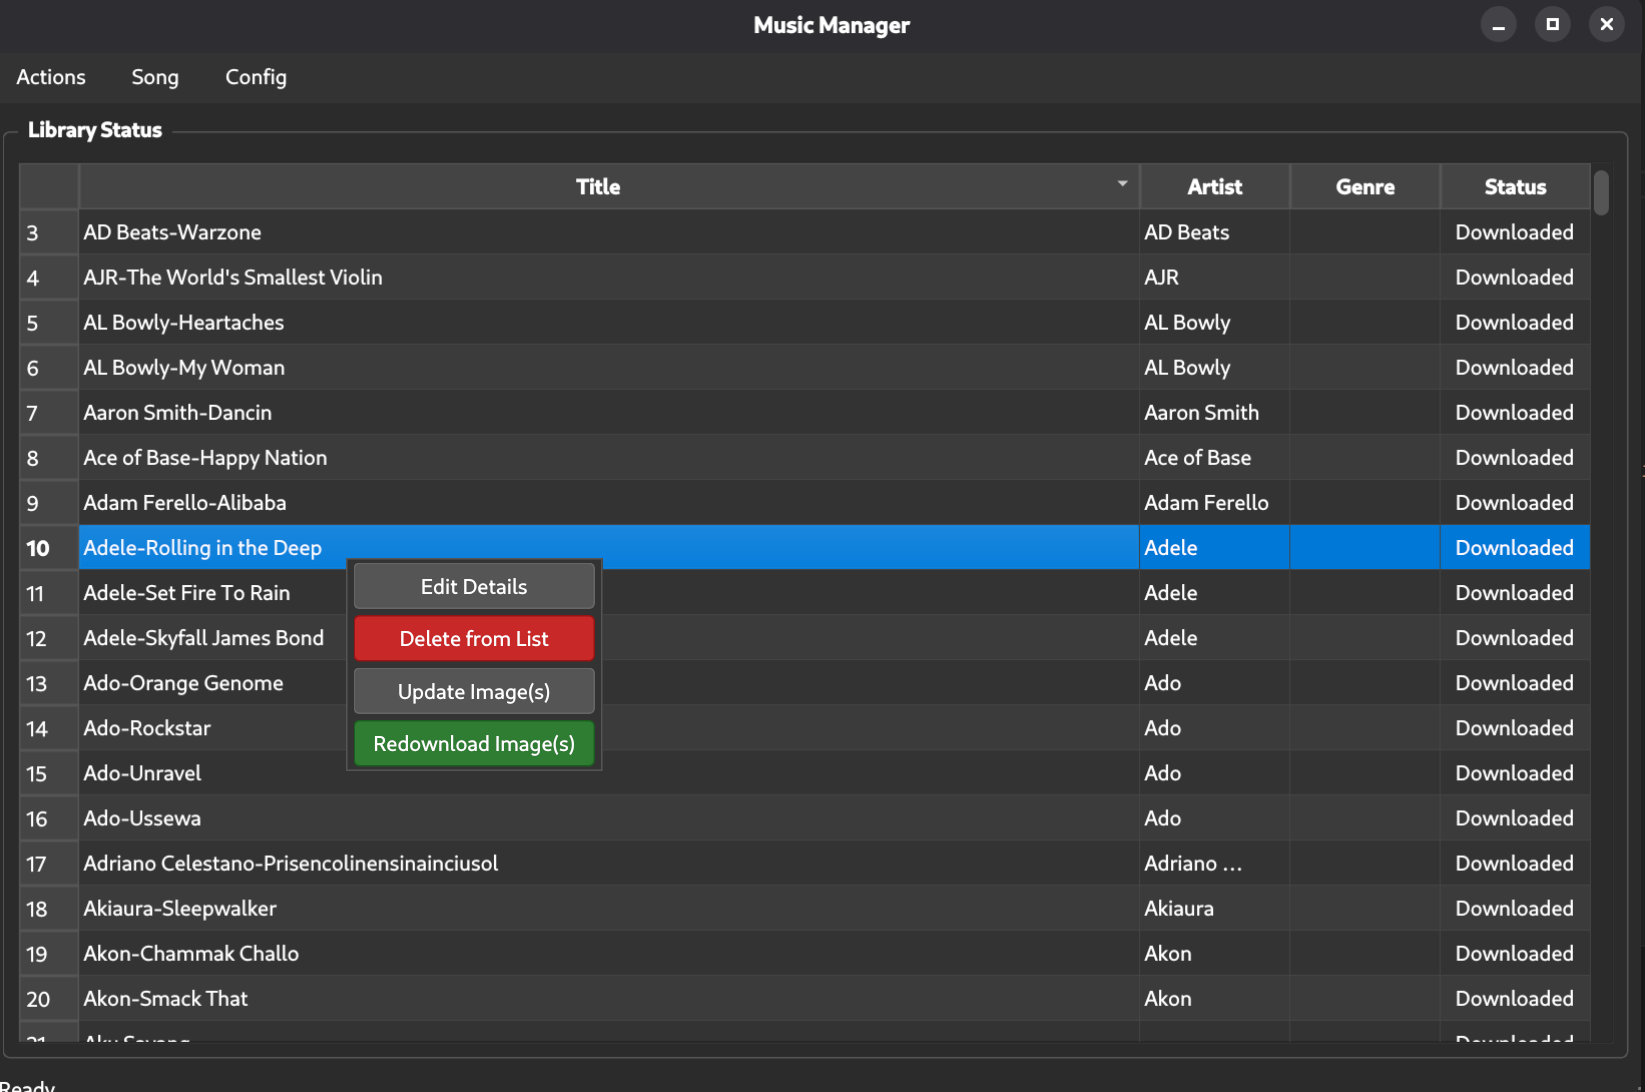
Task: Click the Status column header
Action: pos(1514,187)
